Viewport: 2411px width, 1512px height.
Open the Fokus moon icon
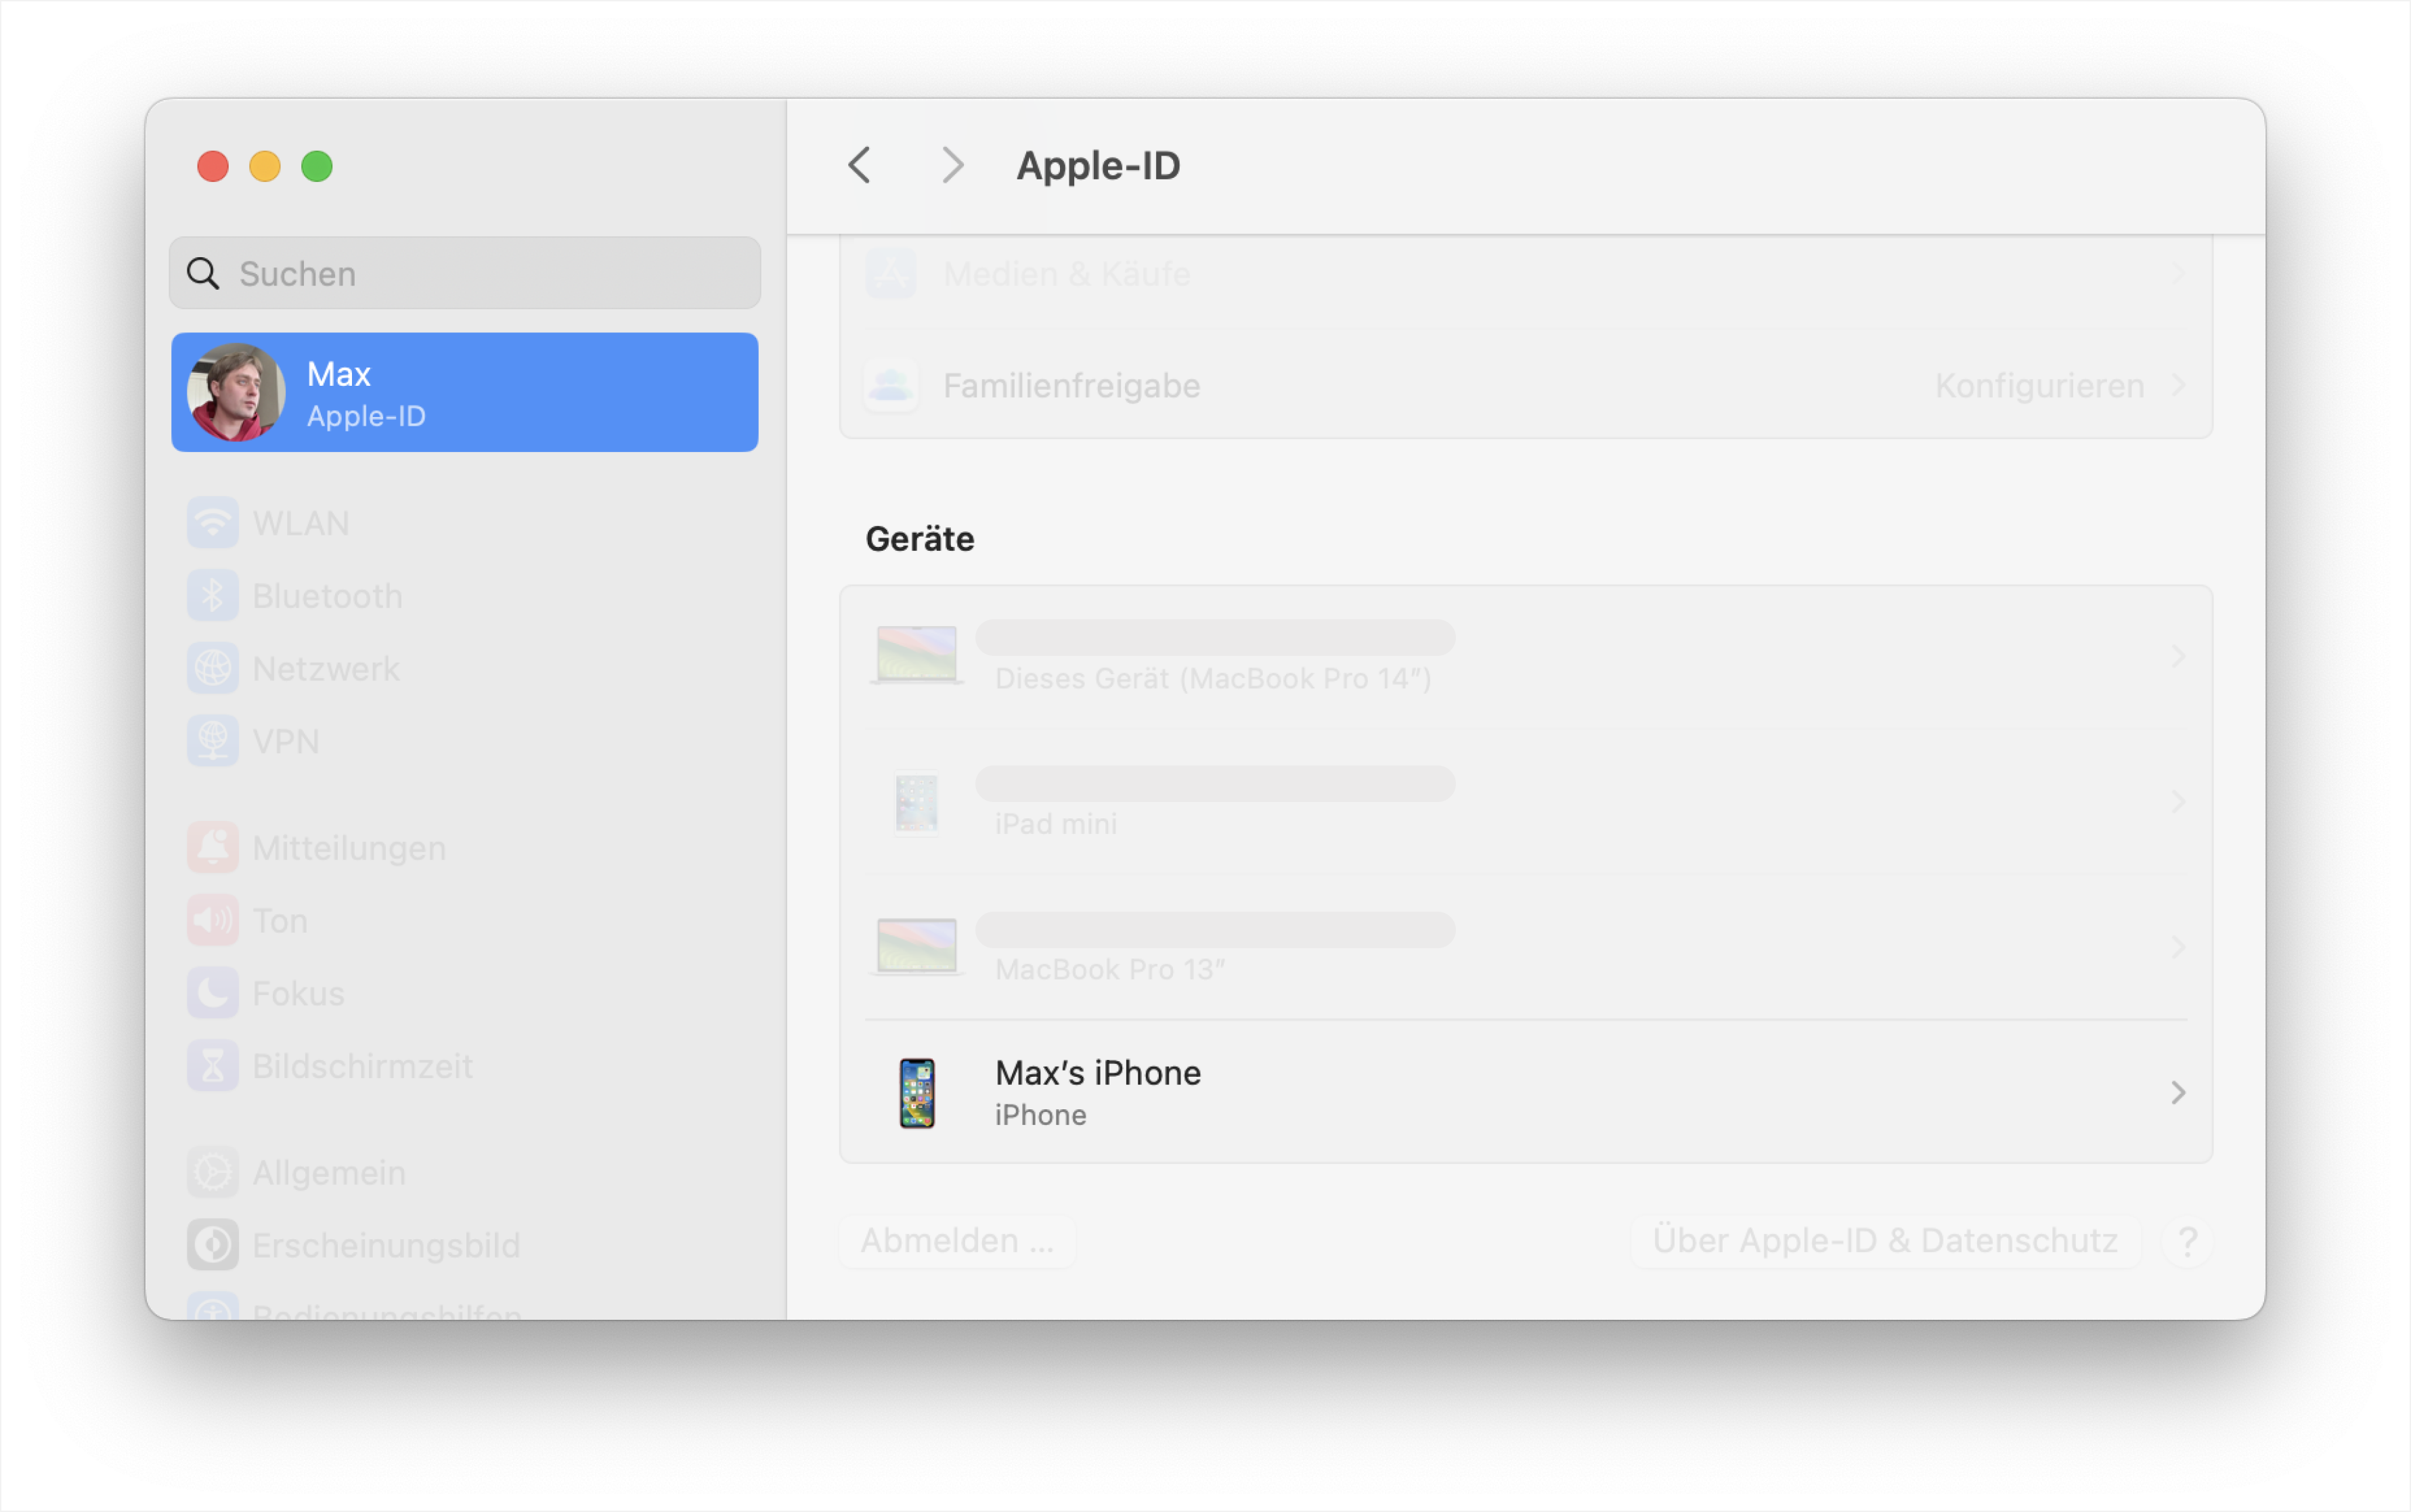(x=212, y=993)
